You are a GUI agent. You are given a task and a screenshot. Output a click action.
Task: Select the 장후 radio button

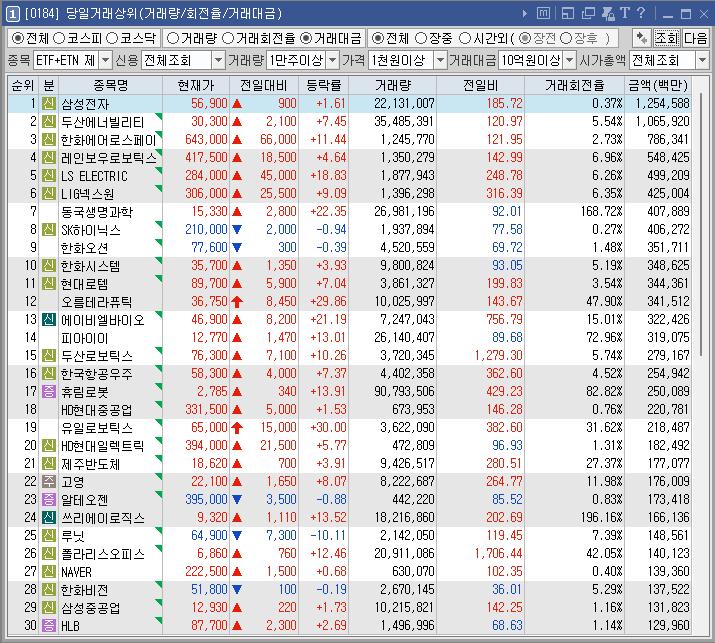(565, 38)
